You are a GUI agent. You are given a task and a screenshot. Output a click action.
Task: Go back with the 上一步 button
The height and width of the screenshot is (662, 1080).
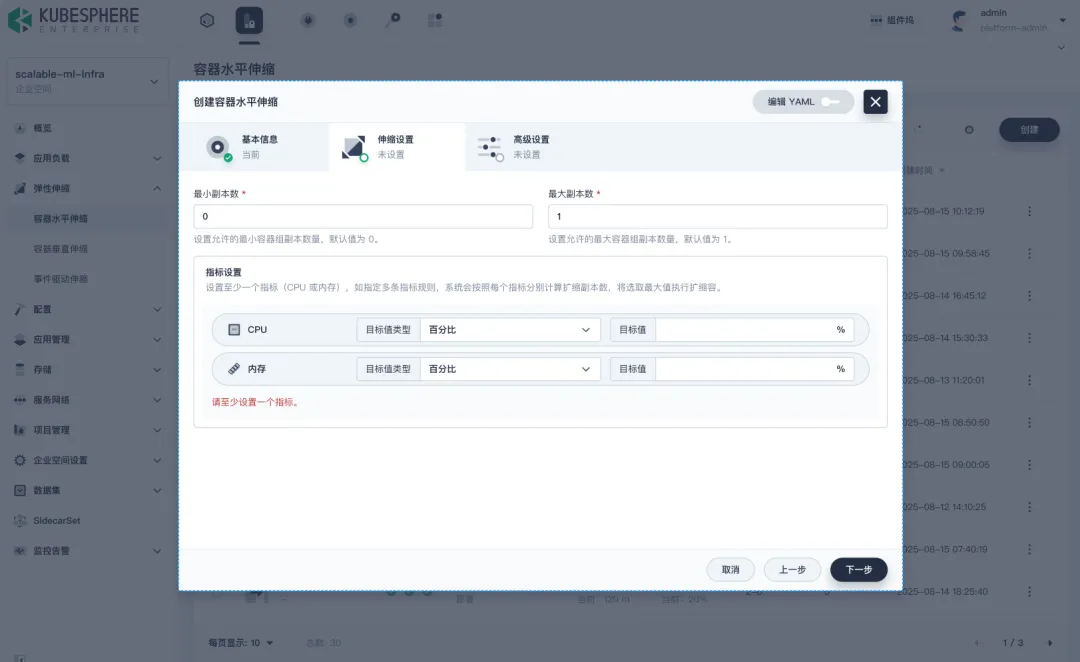pyautogui.click(x=792, y=570)
